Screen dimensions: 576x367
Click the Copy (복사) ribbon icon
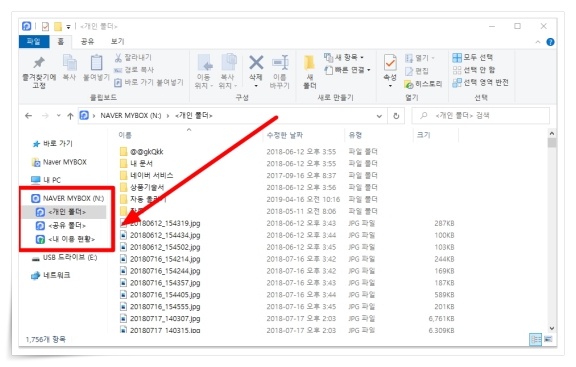pos(69,62)
